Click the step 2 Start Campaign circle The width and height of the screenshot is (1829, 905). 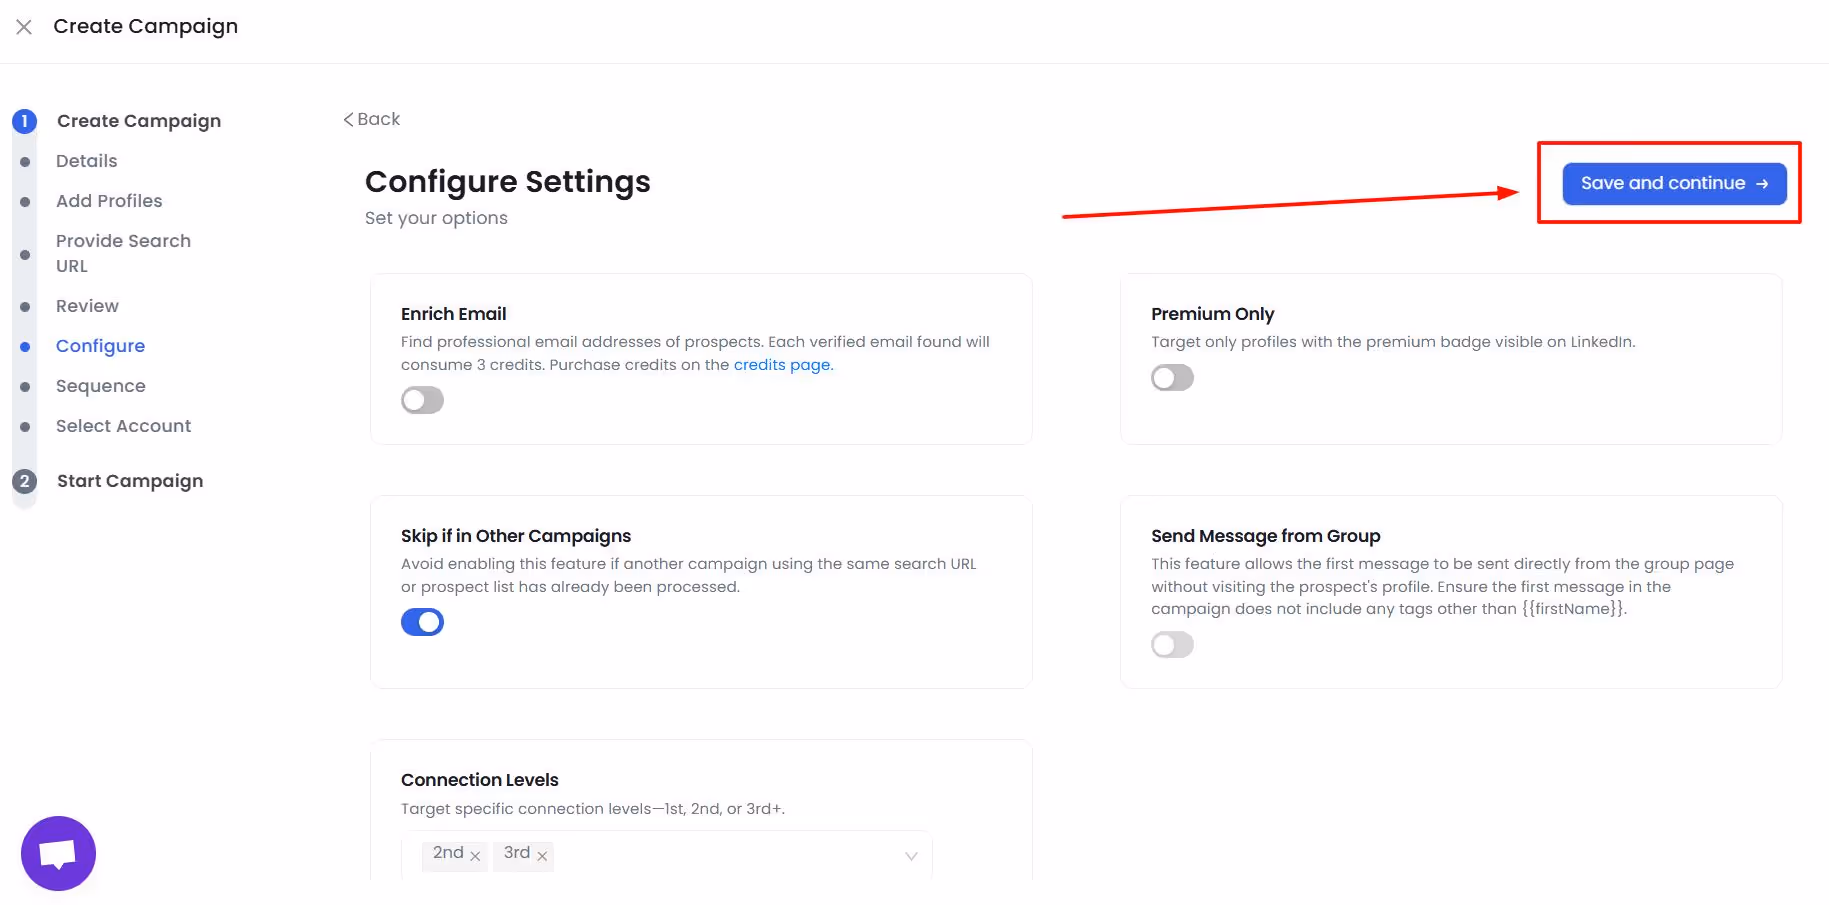(x=24, y=481)
